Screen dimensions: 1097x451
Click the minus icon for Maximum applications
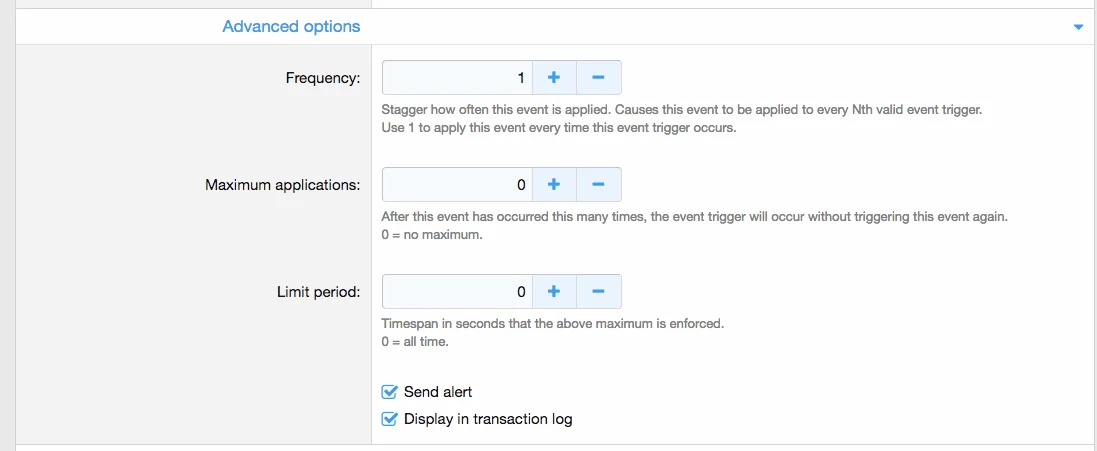click(598, 184)
